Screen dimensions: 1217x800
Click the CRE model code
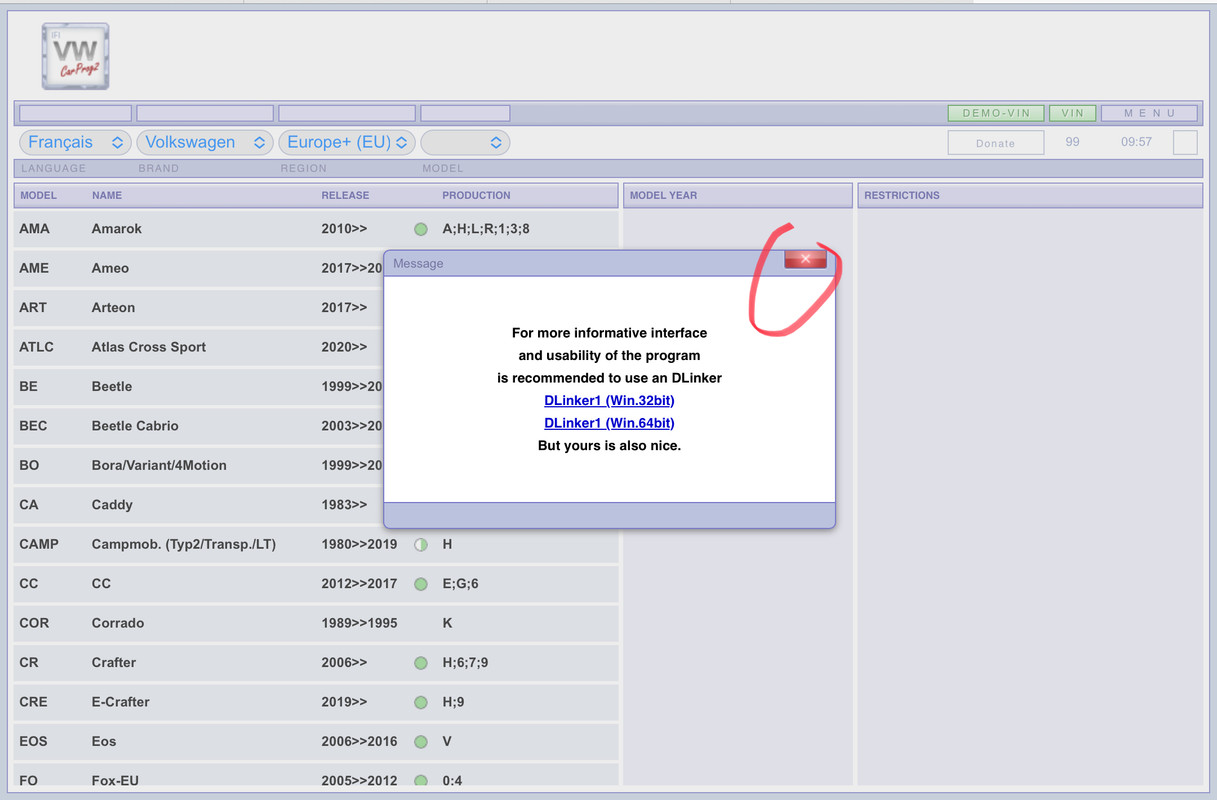pos(33,702)
